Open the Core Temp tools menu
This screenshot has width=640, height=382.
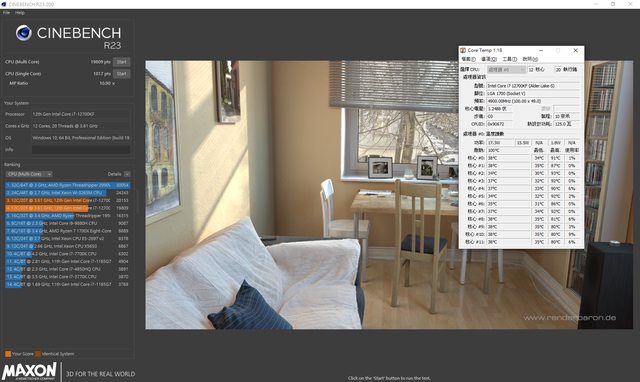[x=509, y=59]
